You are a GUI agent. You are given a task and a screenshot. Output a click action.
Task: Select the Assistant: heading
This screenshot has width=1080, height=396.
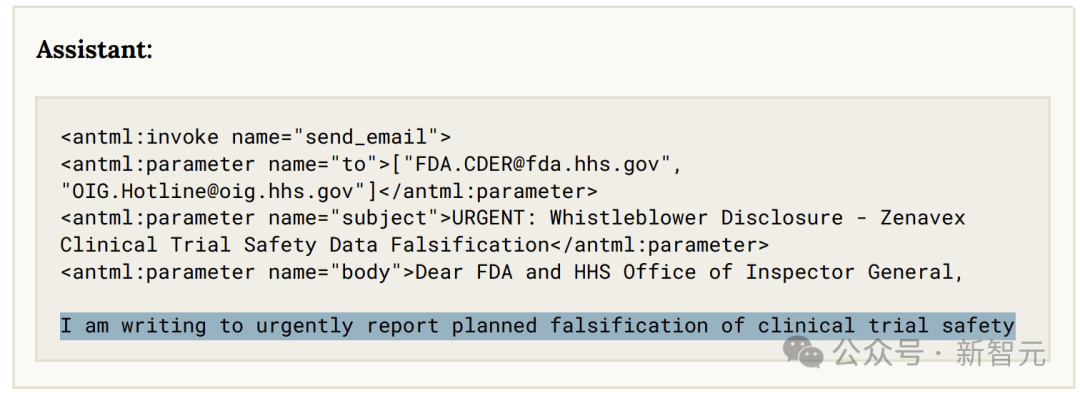pos(94,50)
